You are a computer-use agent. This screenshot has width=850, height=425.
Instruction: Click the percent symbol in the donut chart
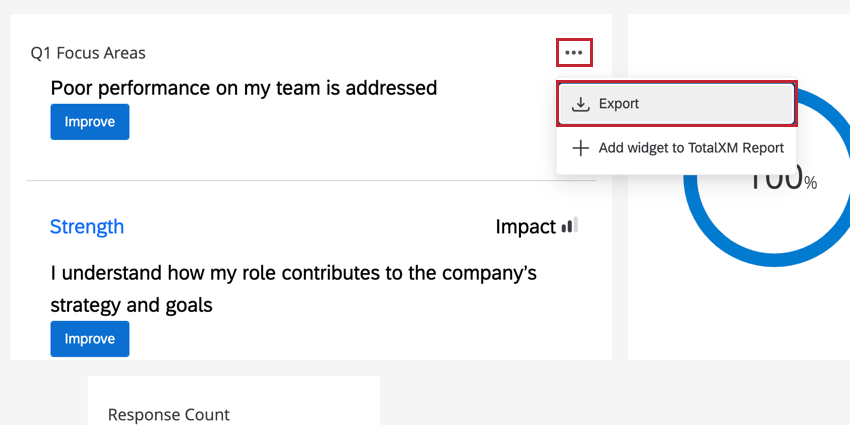point(811,183)
